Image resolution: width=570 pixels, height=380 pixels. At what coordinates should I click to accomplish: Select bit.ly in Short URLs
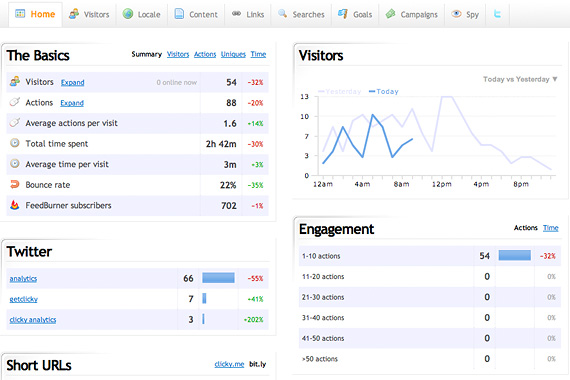pos(257,364)
